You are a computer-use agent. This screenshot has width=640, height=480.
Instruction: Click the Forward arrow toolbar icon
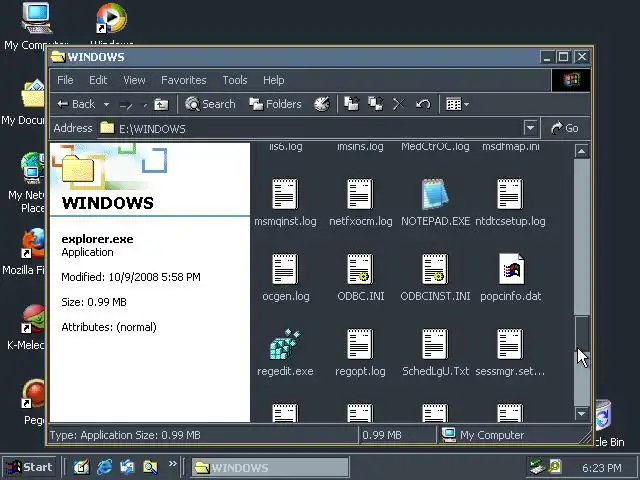pyautogui.click(x=126, y=105)
